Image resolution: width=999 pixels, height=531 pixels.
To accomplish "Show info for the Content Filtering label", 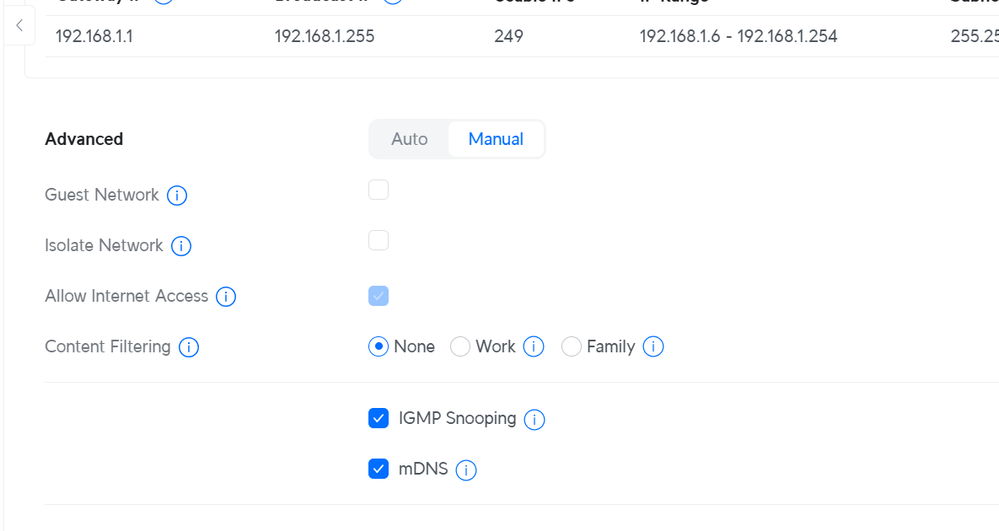I will coord(188,347).
